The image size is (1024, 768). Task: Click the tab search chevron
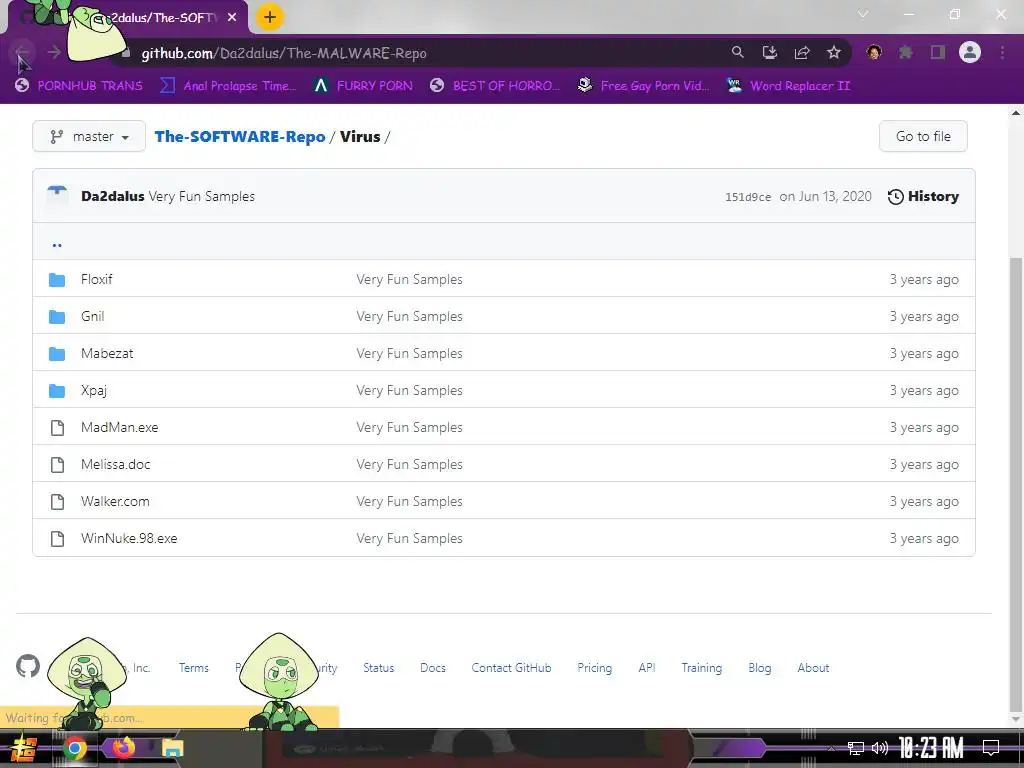coord(863,14)
